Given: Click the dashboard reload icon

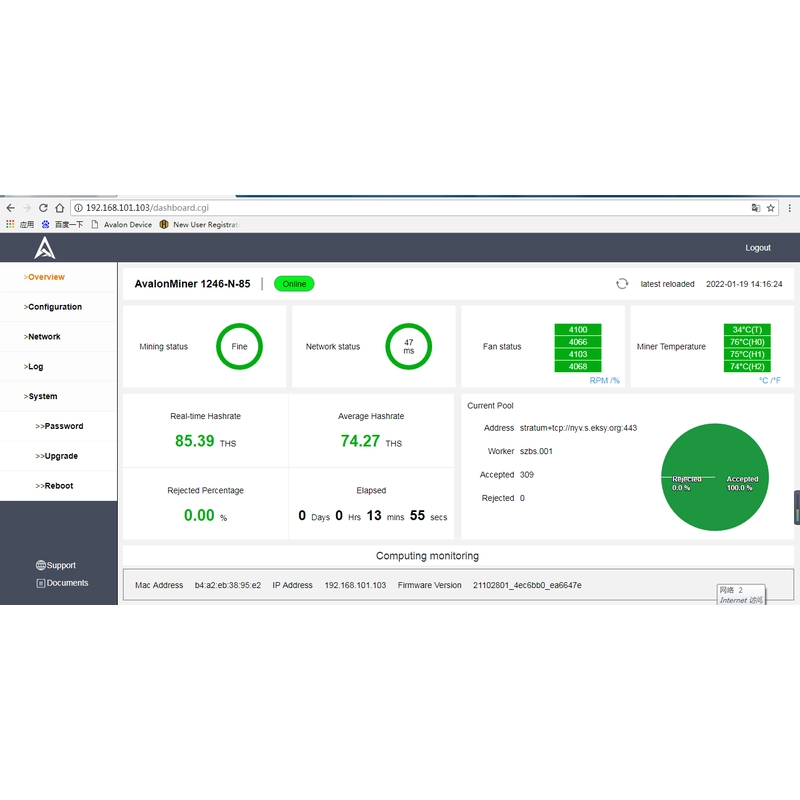Looking at the screenshot, I should click(x=621, y=284).
